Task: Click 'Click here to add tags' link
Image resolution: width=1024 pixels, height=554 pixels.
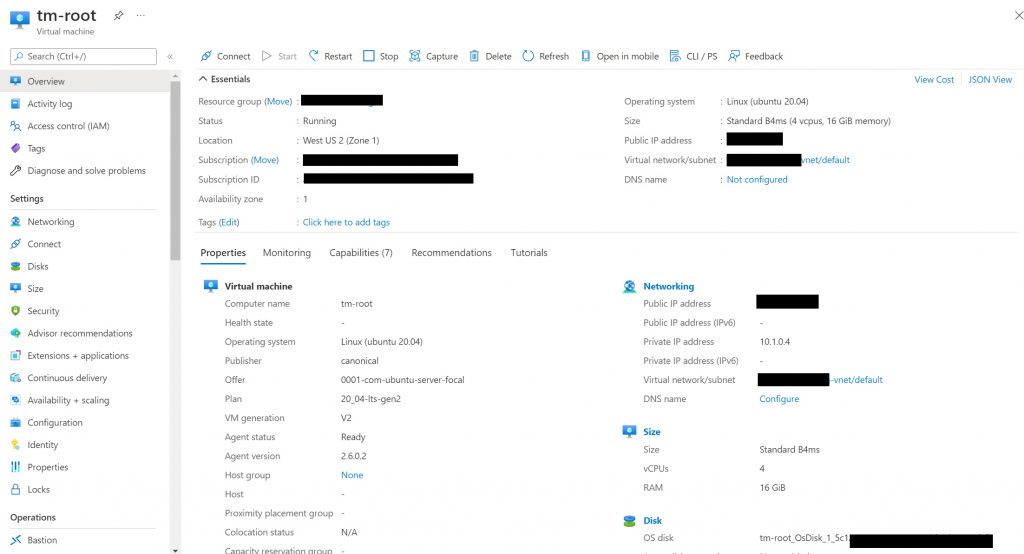Action: click(x=346, y=223)
